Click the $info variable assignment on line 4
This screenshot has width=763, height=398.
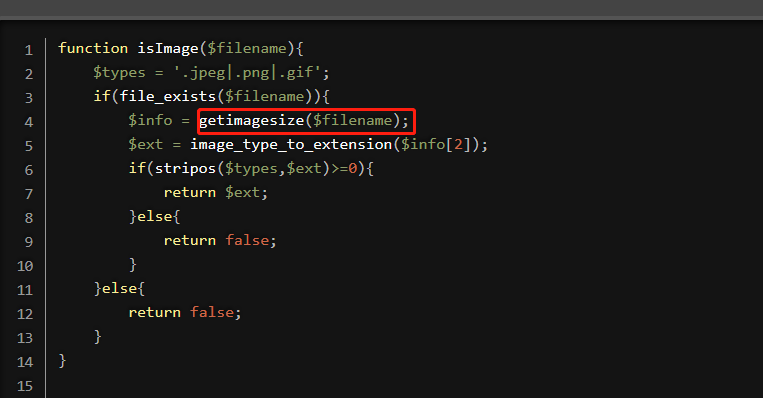(150, 120)
